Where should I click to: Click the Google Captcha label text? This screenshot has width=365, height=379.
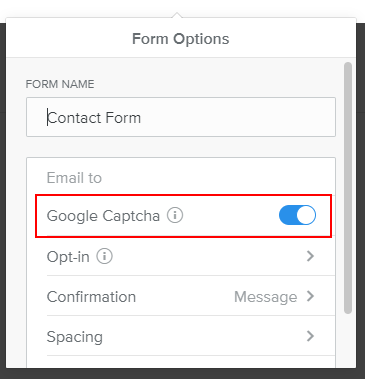103,216
